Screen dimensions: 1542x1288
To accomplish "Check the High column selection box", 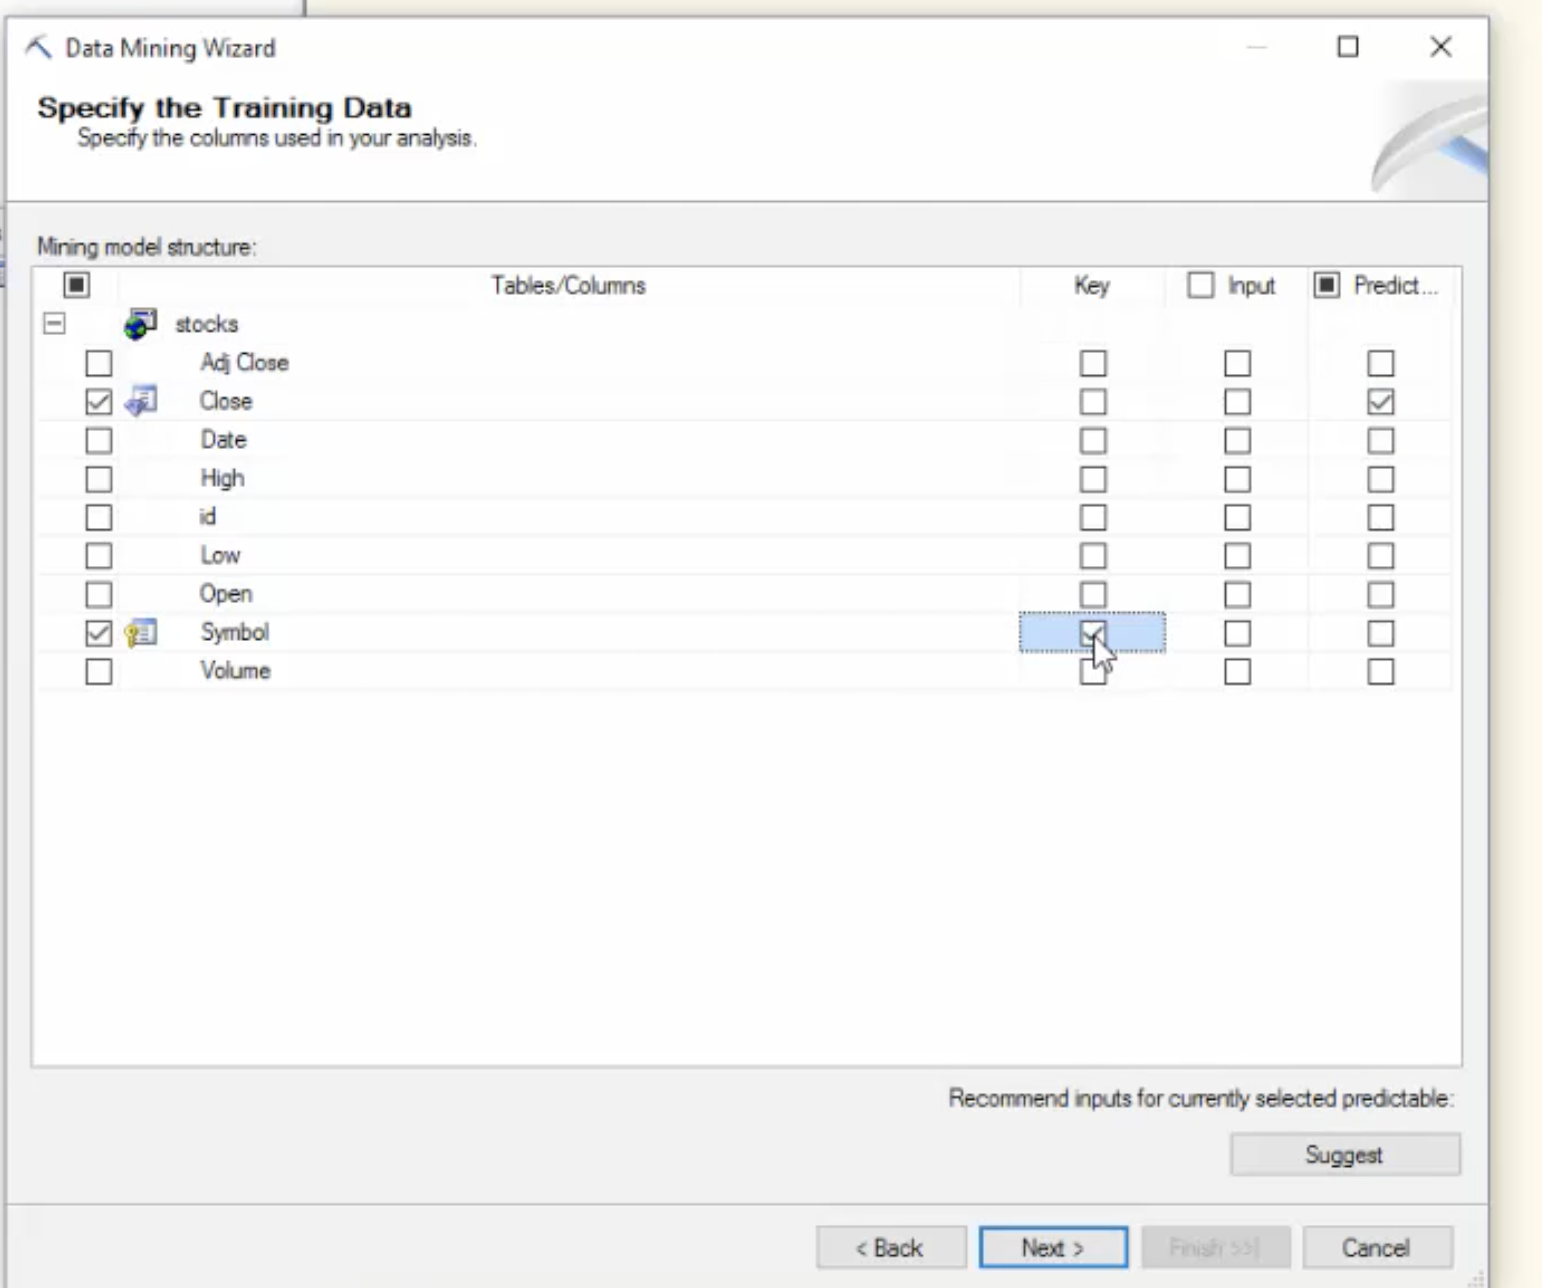I will pos(99,479).
